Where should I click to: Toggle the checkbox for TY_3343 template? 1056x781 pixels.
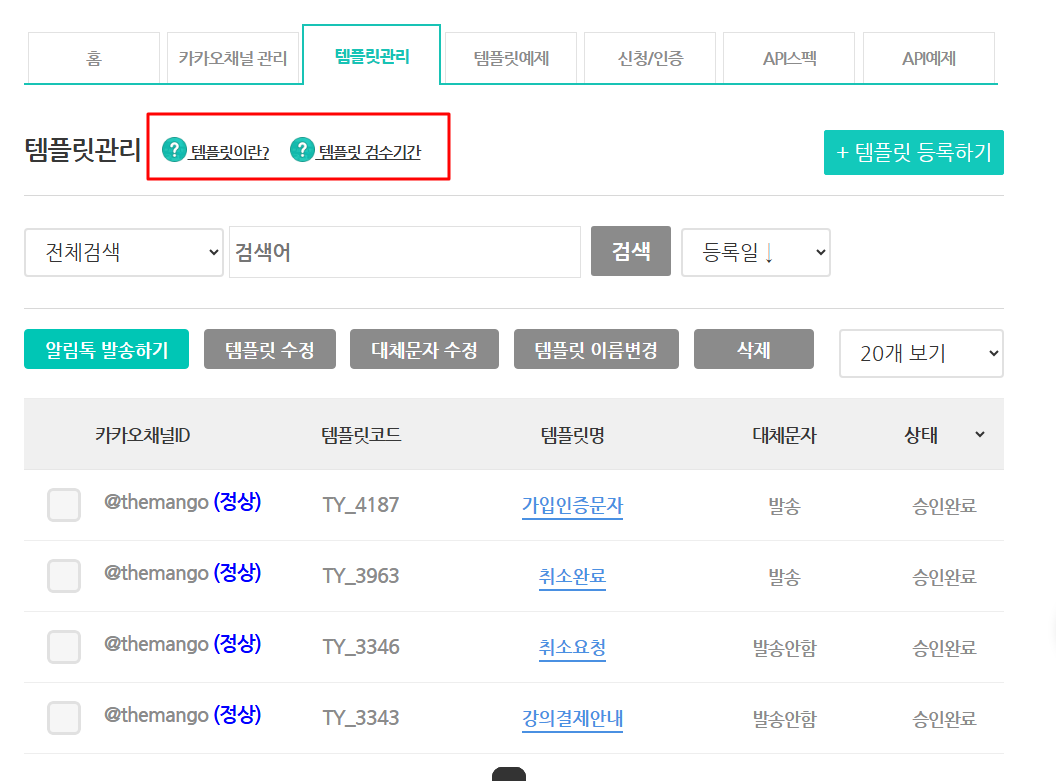(64, 718)
